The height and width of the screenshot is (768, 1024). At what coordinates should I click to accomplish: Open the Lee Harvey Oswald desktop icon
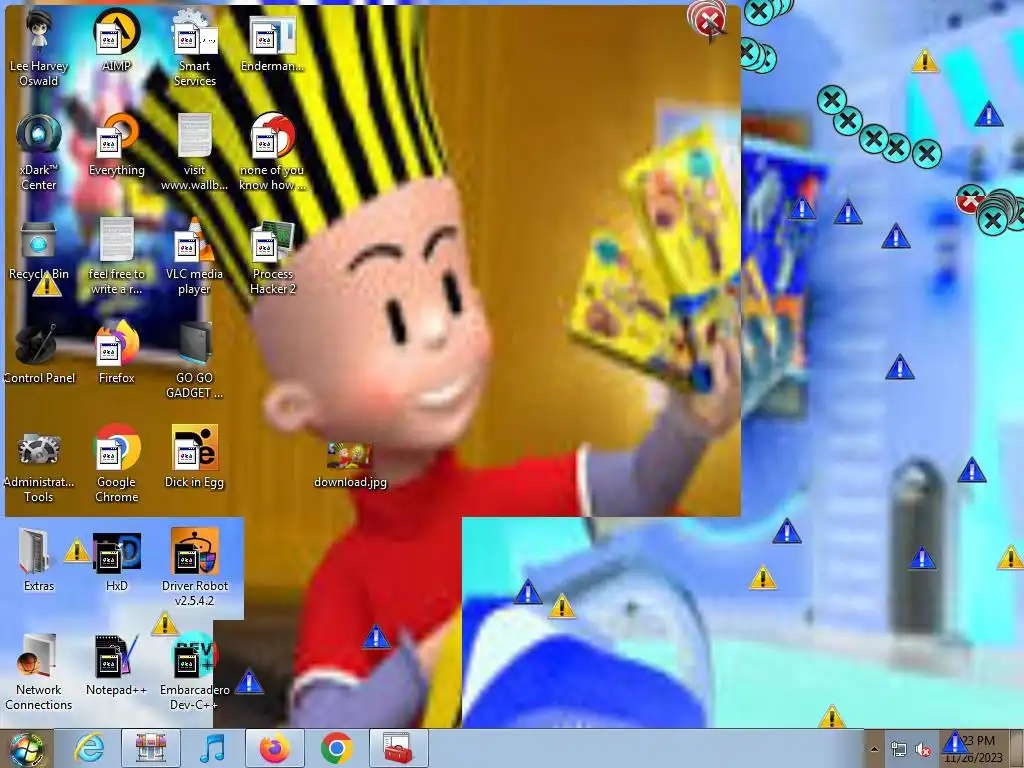(39, 48)
